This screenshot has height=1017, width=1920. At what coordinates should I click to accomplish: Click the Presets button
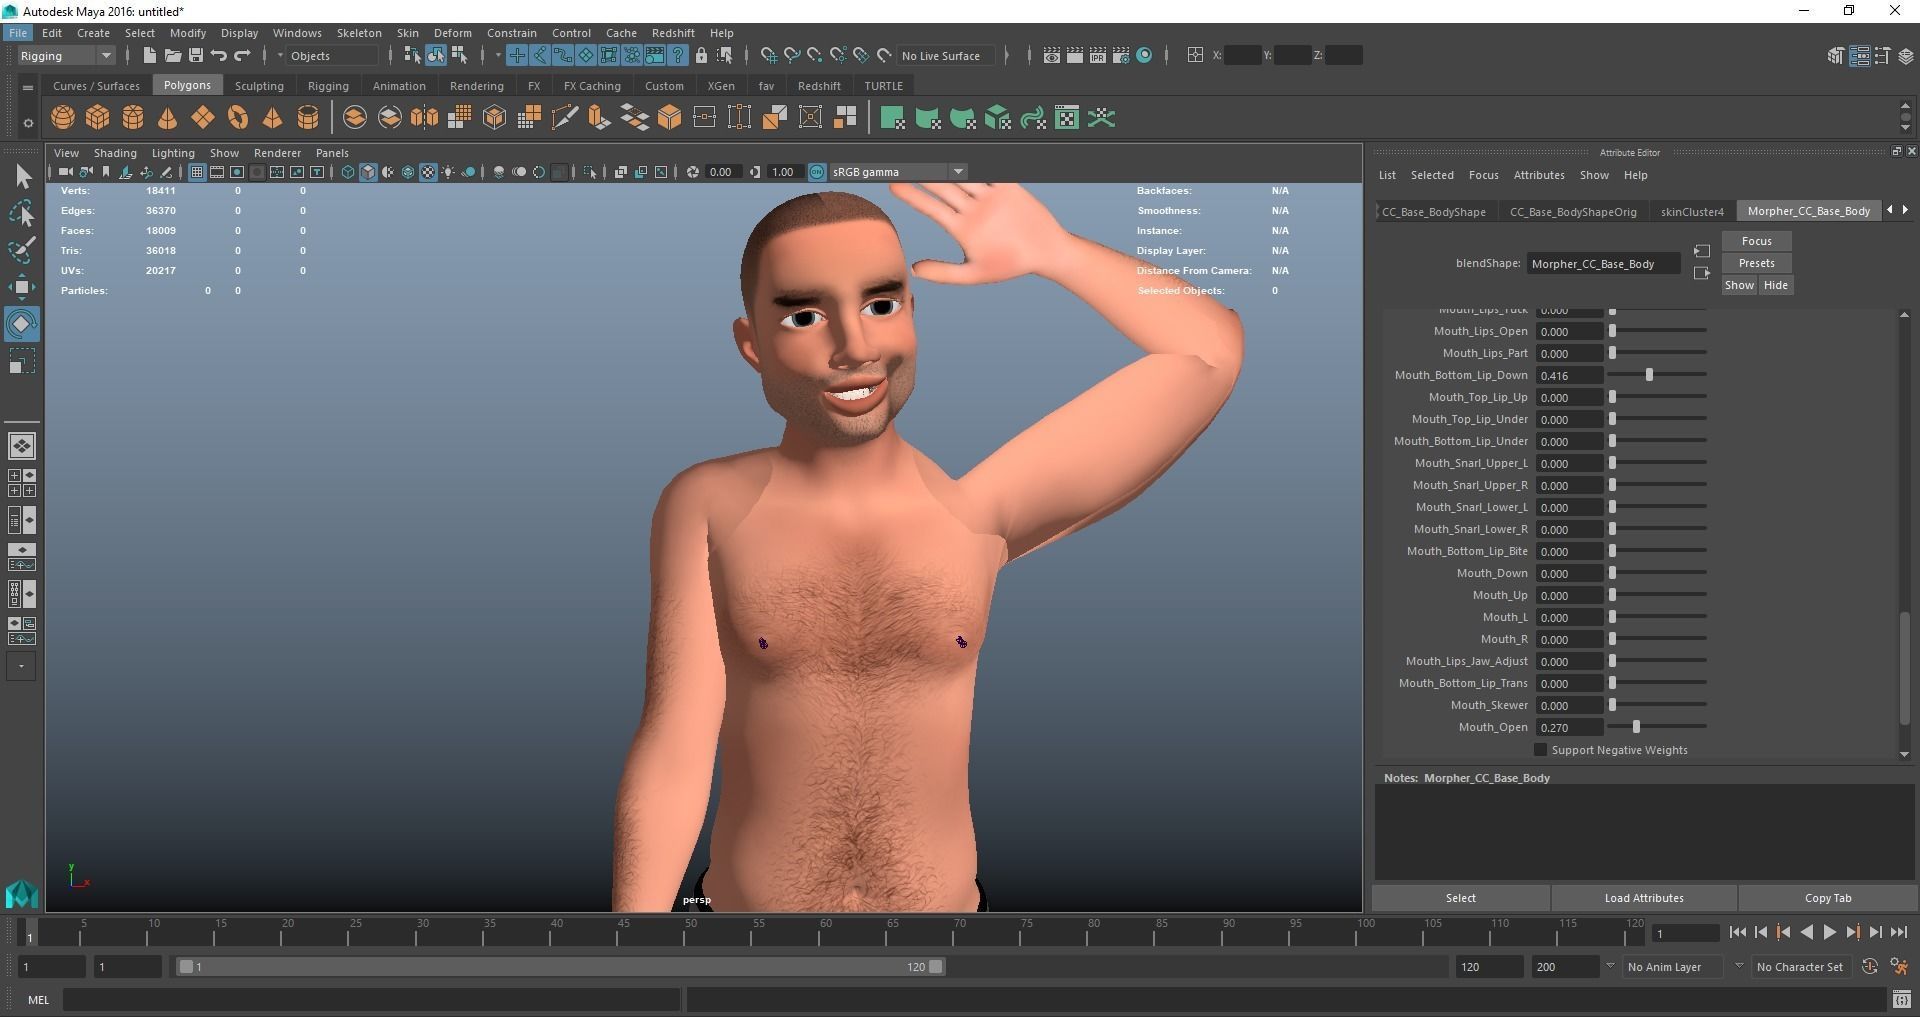(x=1756, y=263)
